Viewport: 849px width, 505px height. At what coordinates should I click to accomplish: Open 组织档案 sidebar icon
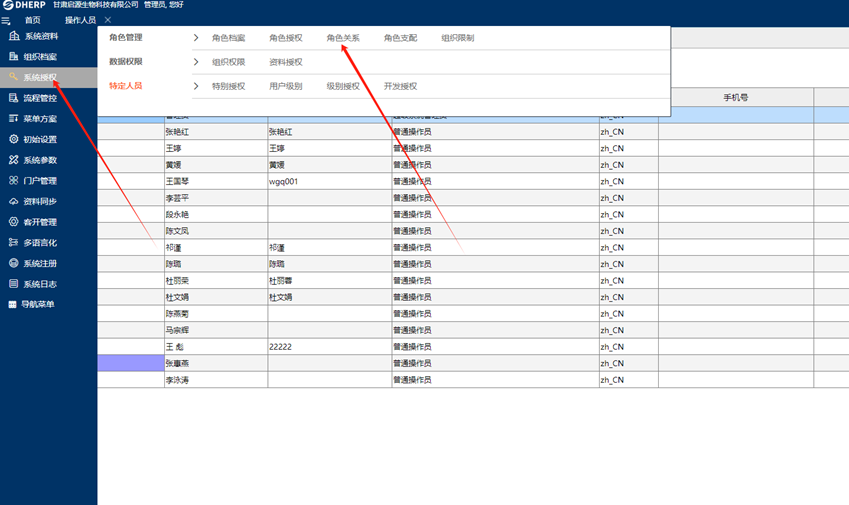coord(14,56)
